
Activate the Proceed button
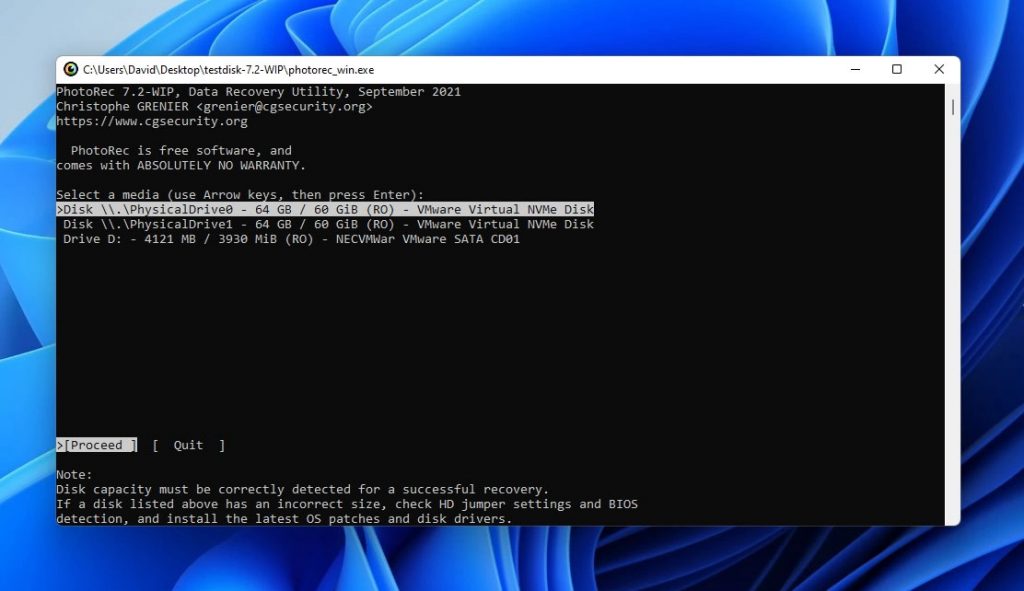click(x=96, y=445)
